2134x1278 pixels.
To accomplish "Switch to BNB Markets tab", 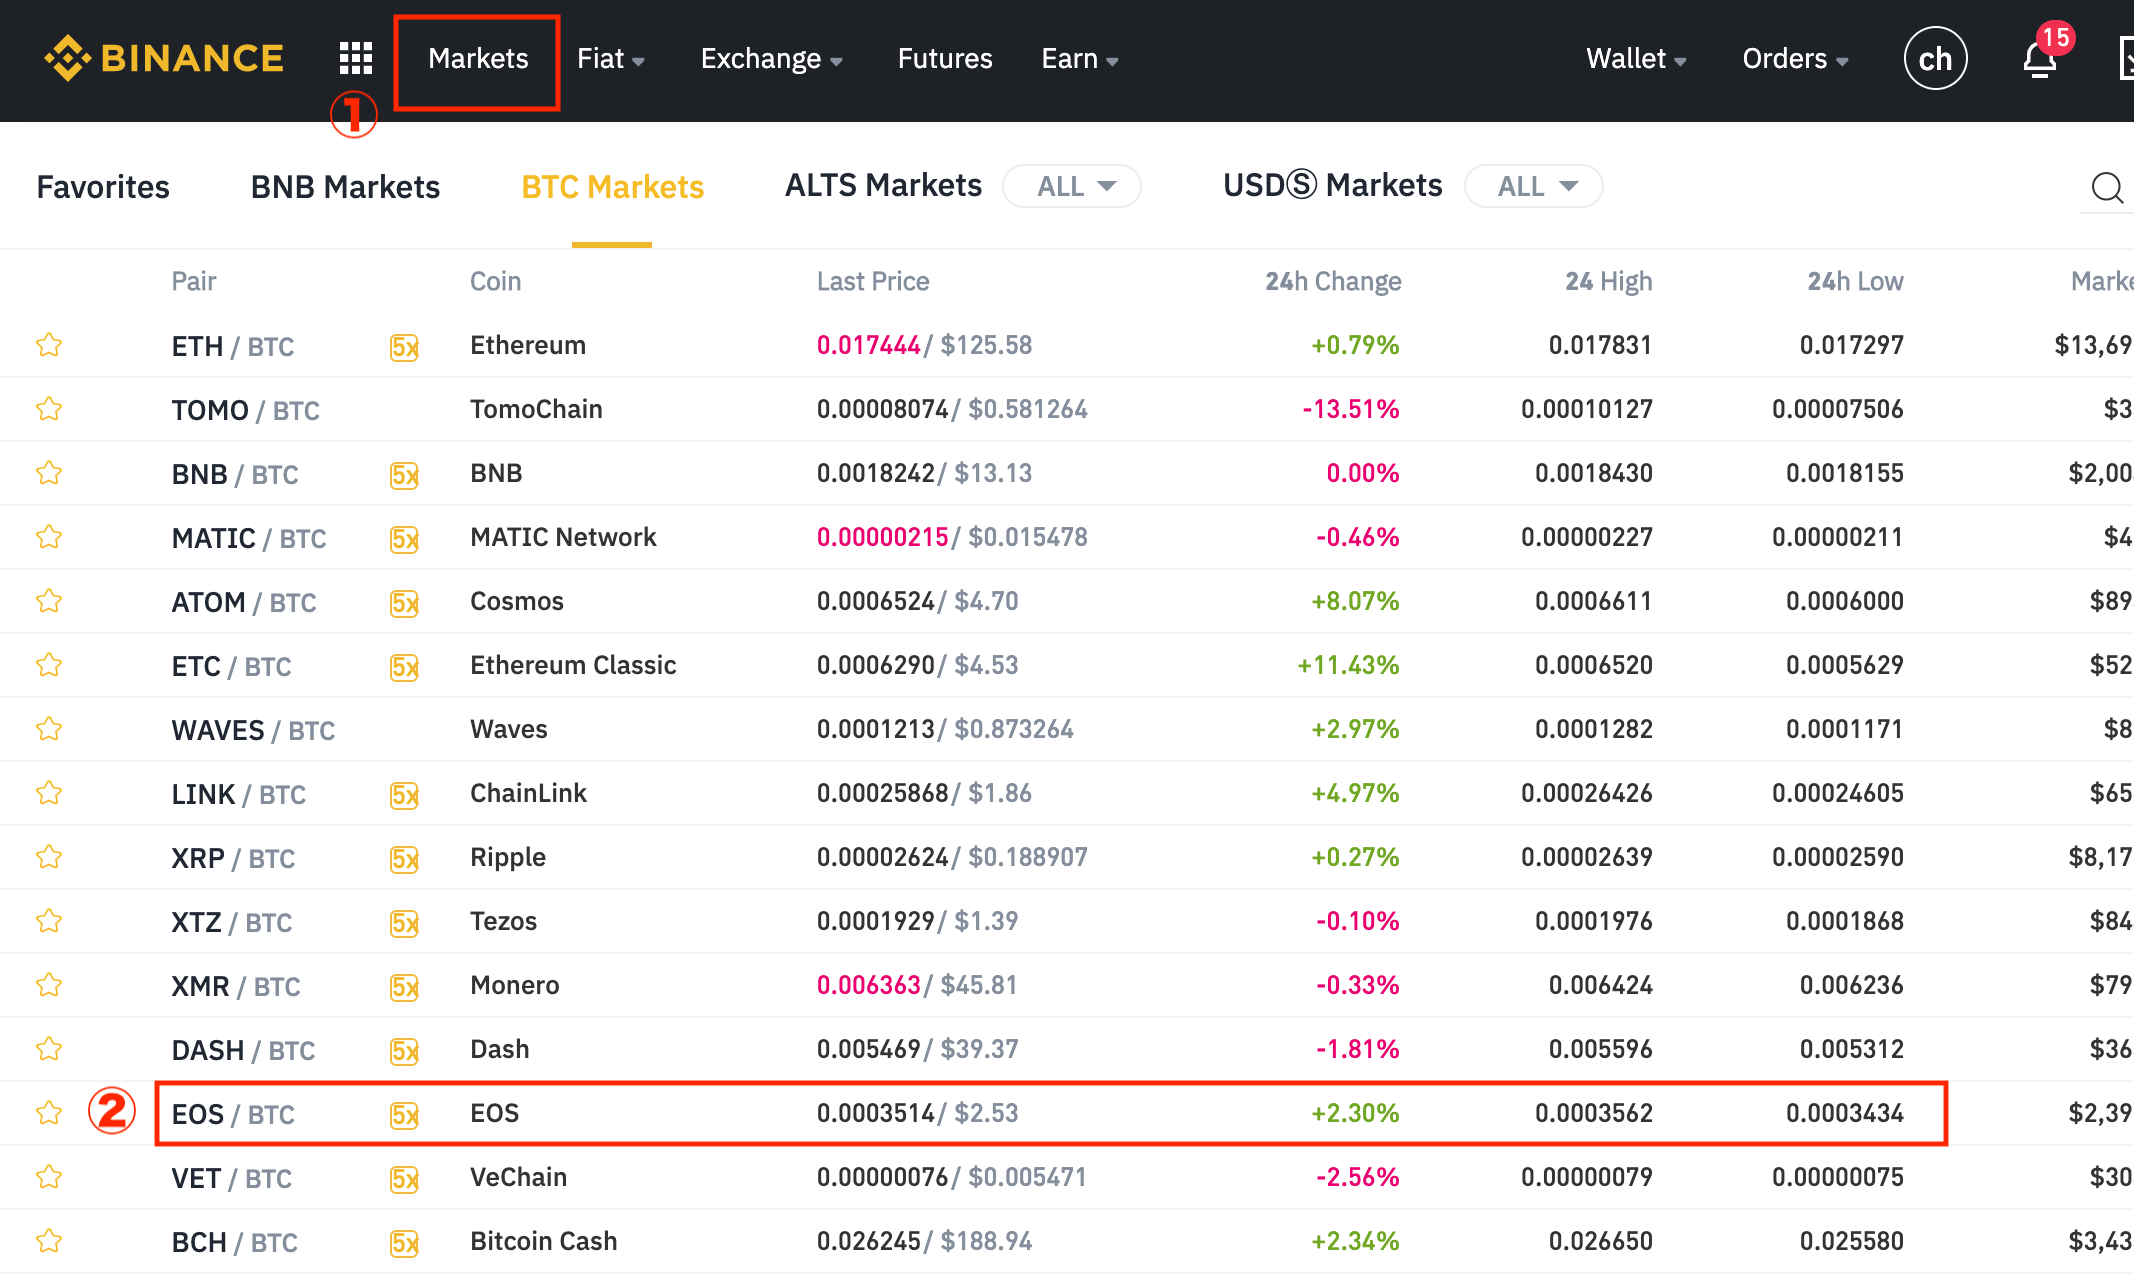I will pos(345,187).
